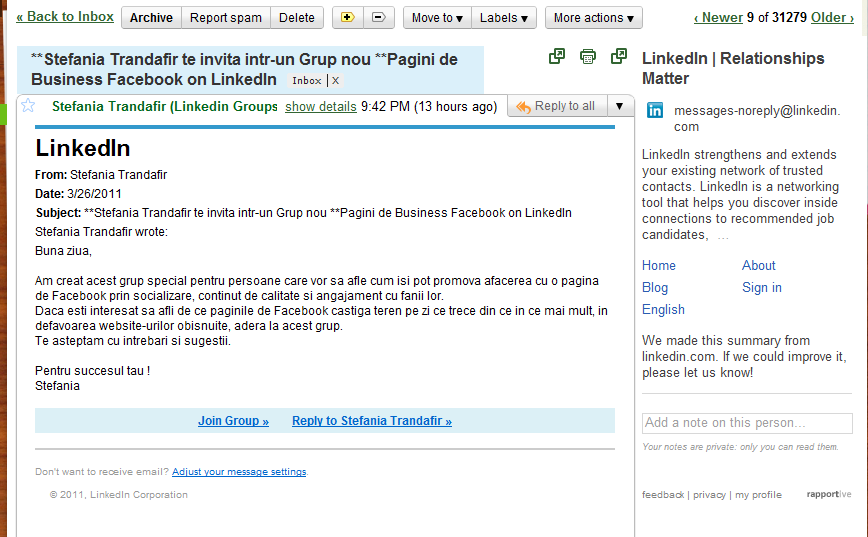Screen dimensions: 868x537
Task: Click messages-noreply@linkedin.com address
Action: 757,118
